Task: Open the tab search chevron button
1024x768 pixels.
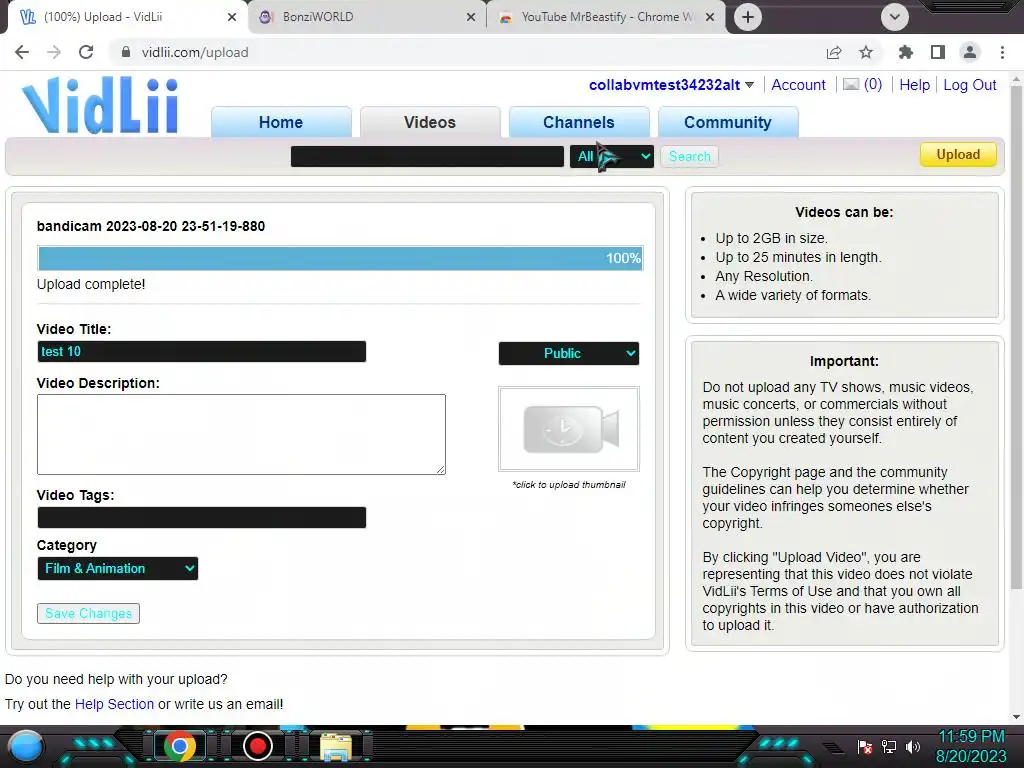Action: point(895,17)
